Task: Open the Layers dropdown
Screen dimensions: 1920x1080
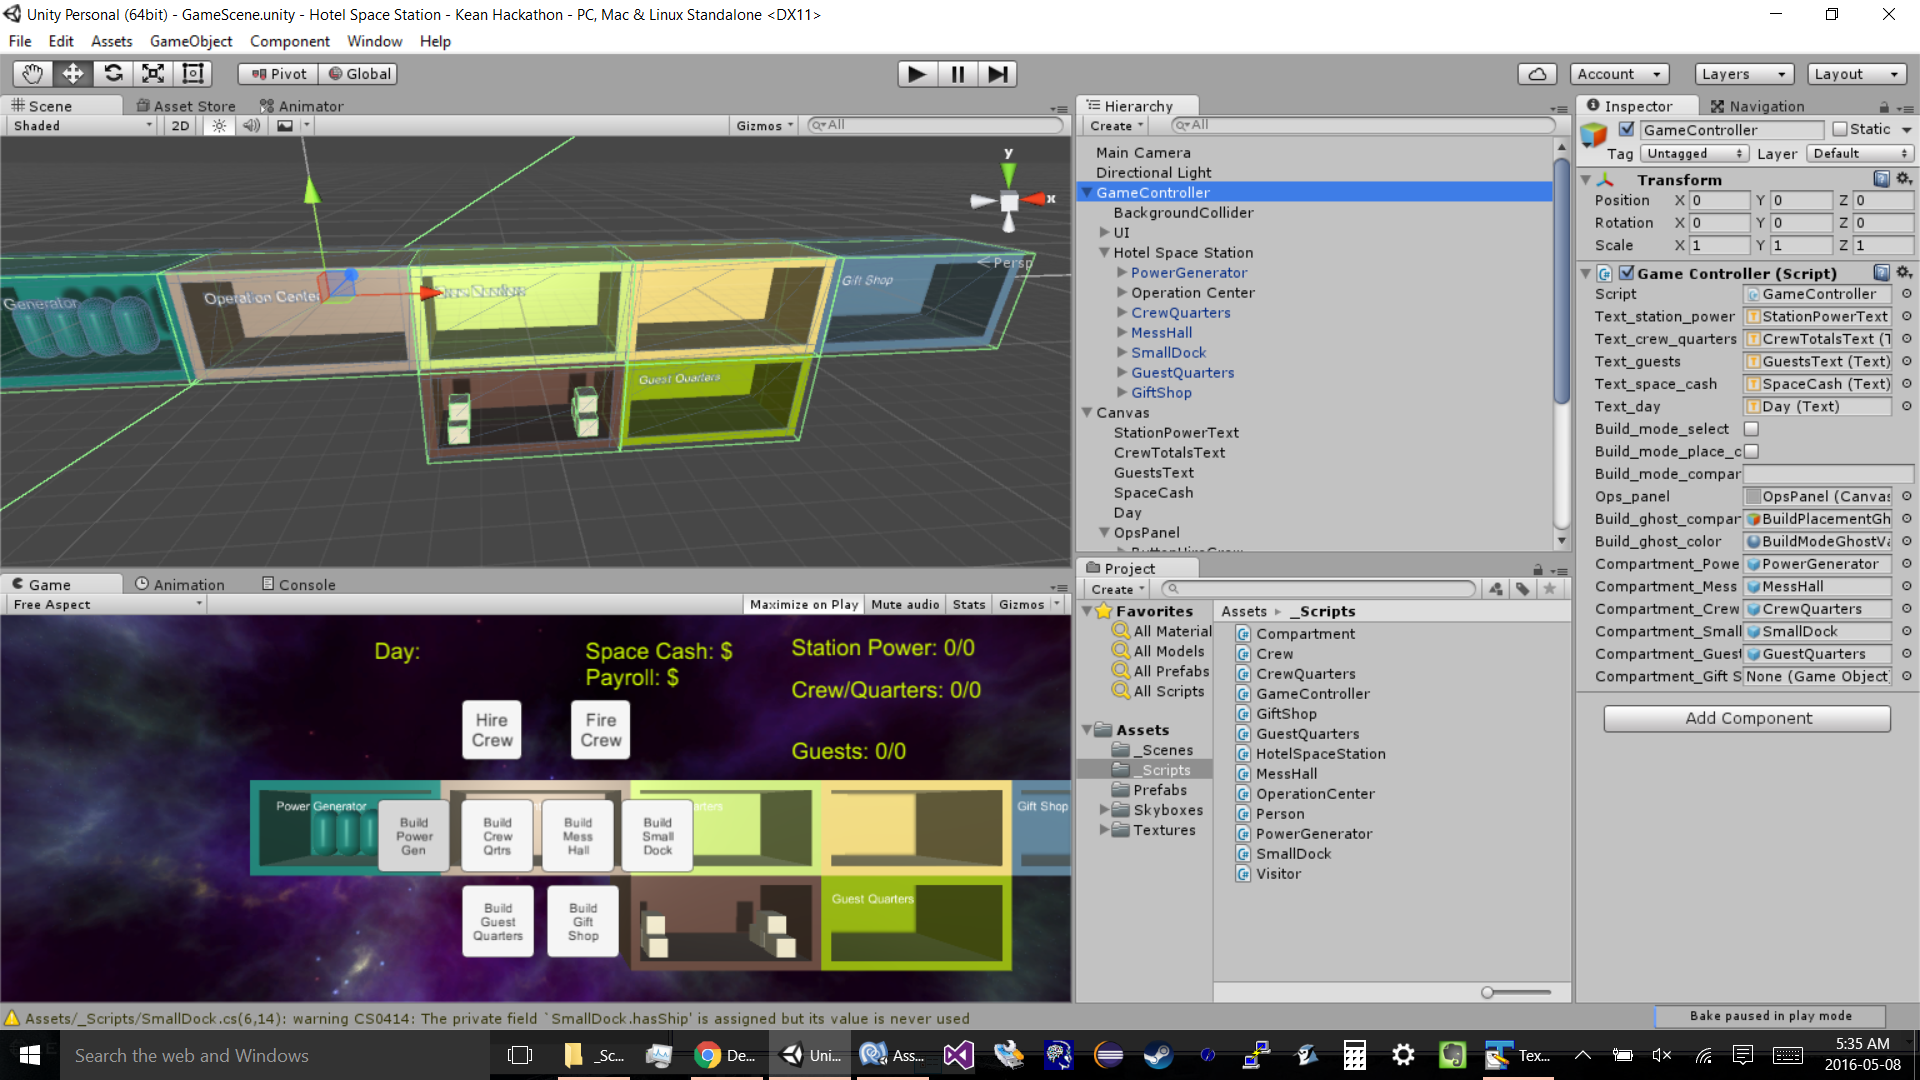Action: coord(1743,74)
